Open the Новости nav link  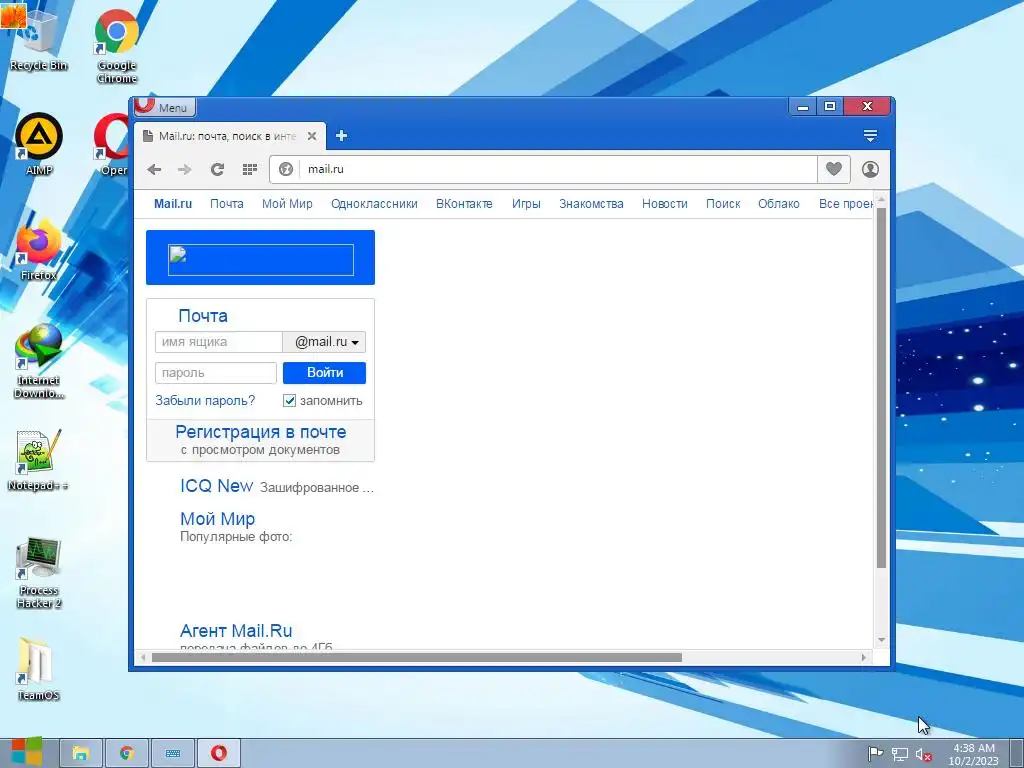[x=665, y=204]
